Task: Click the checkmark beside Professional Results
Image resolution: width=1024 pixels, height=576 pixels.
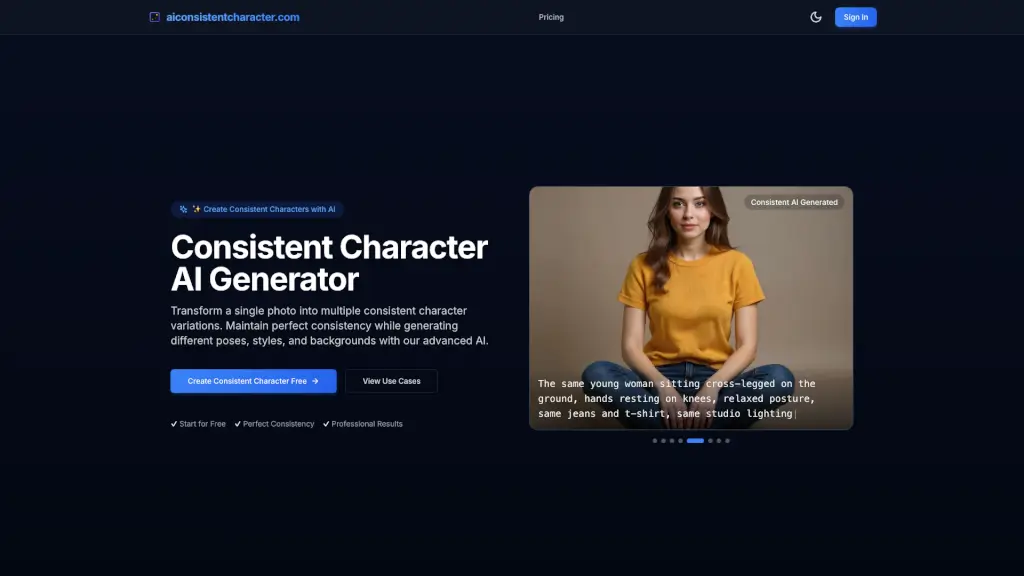Action: (325, 423)
